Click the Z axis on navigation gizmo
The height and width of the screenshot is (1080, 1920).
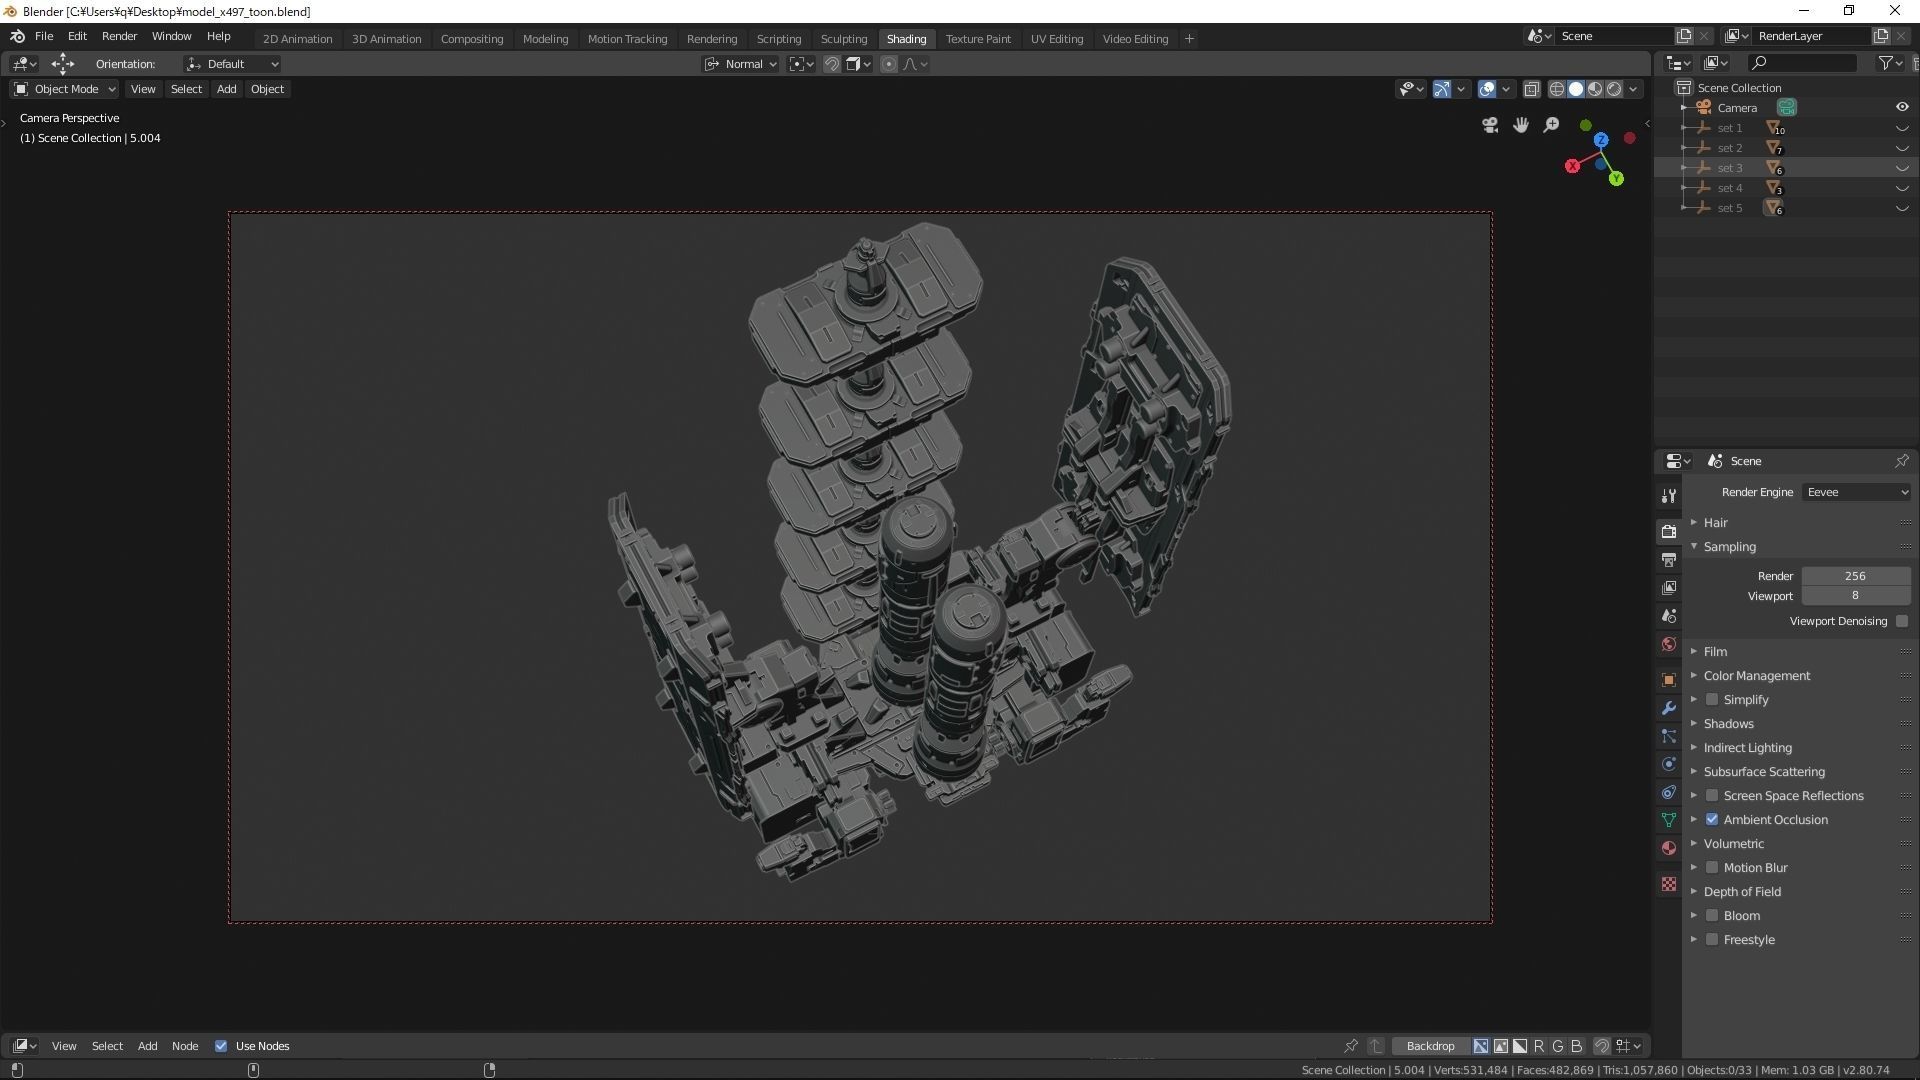tap(1601, 140)
